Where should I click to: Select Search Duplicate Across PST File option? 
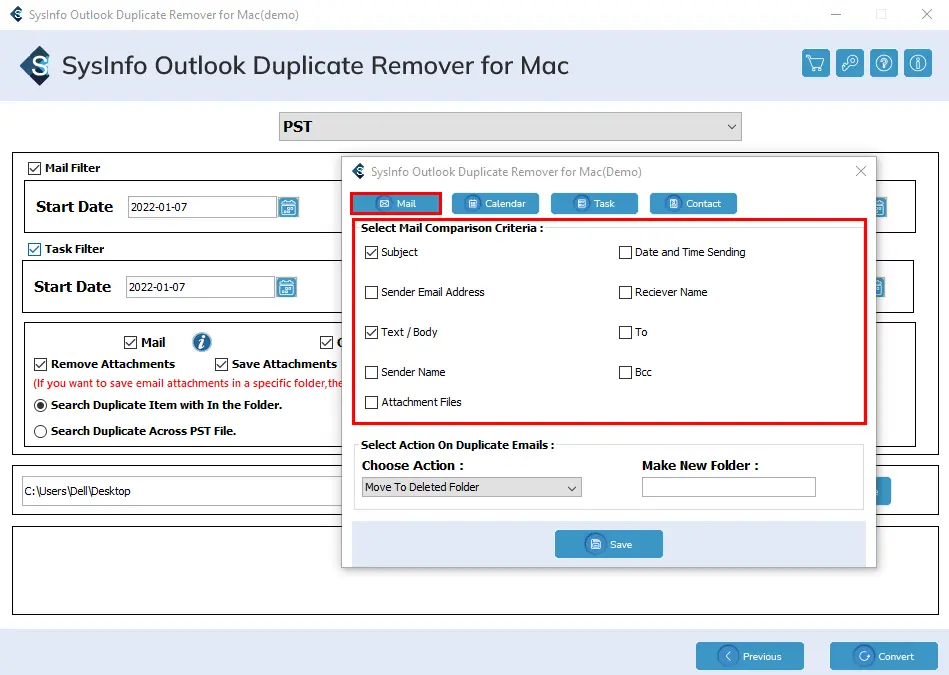41,431
